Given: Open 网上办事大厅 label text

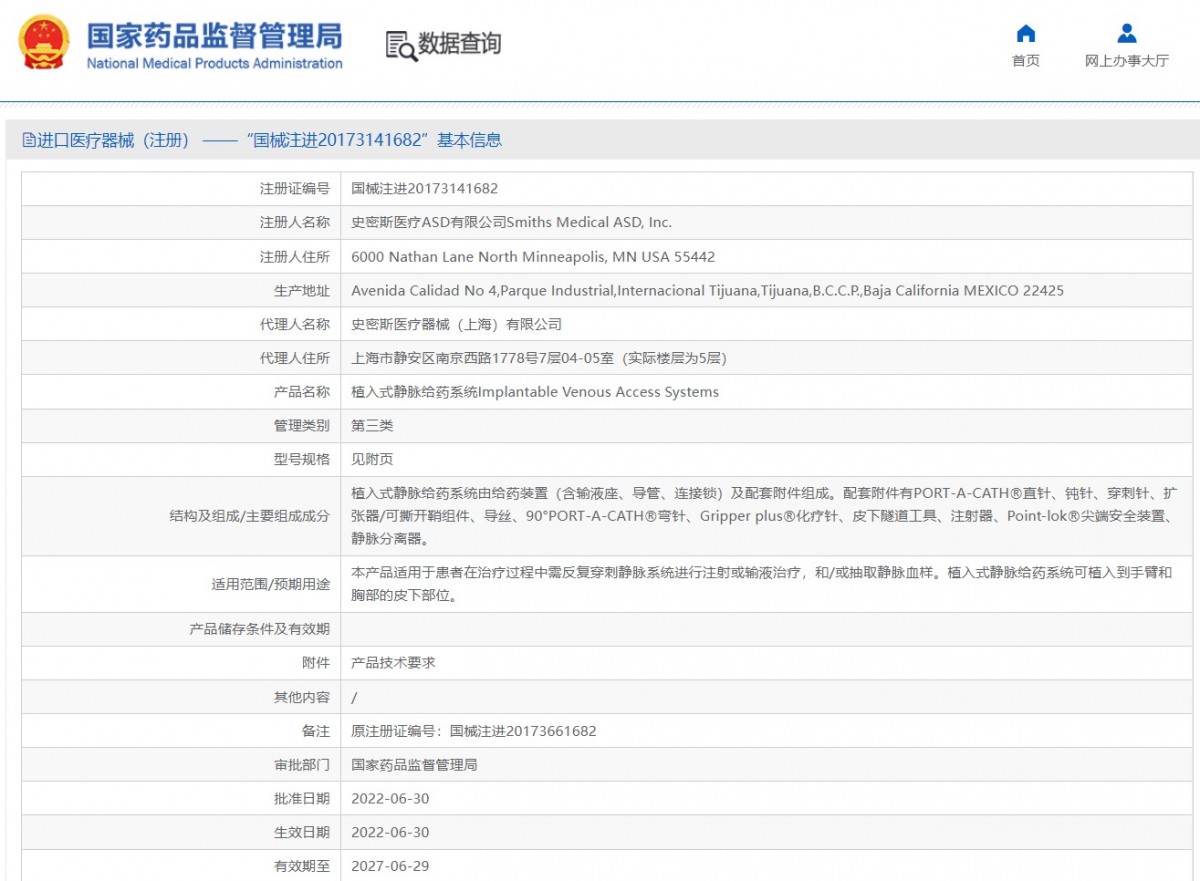Looking at the screenshot, I should 1127,61.
